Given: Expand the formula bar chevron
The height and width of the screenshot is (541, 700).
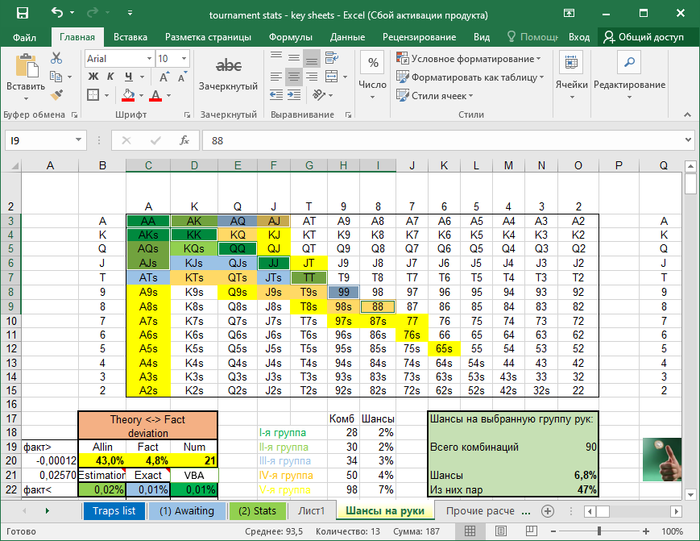Looking at the screenshot, I should 688,140.
